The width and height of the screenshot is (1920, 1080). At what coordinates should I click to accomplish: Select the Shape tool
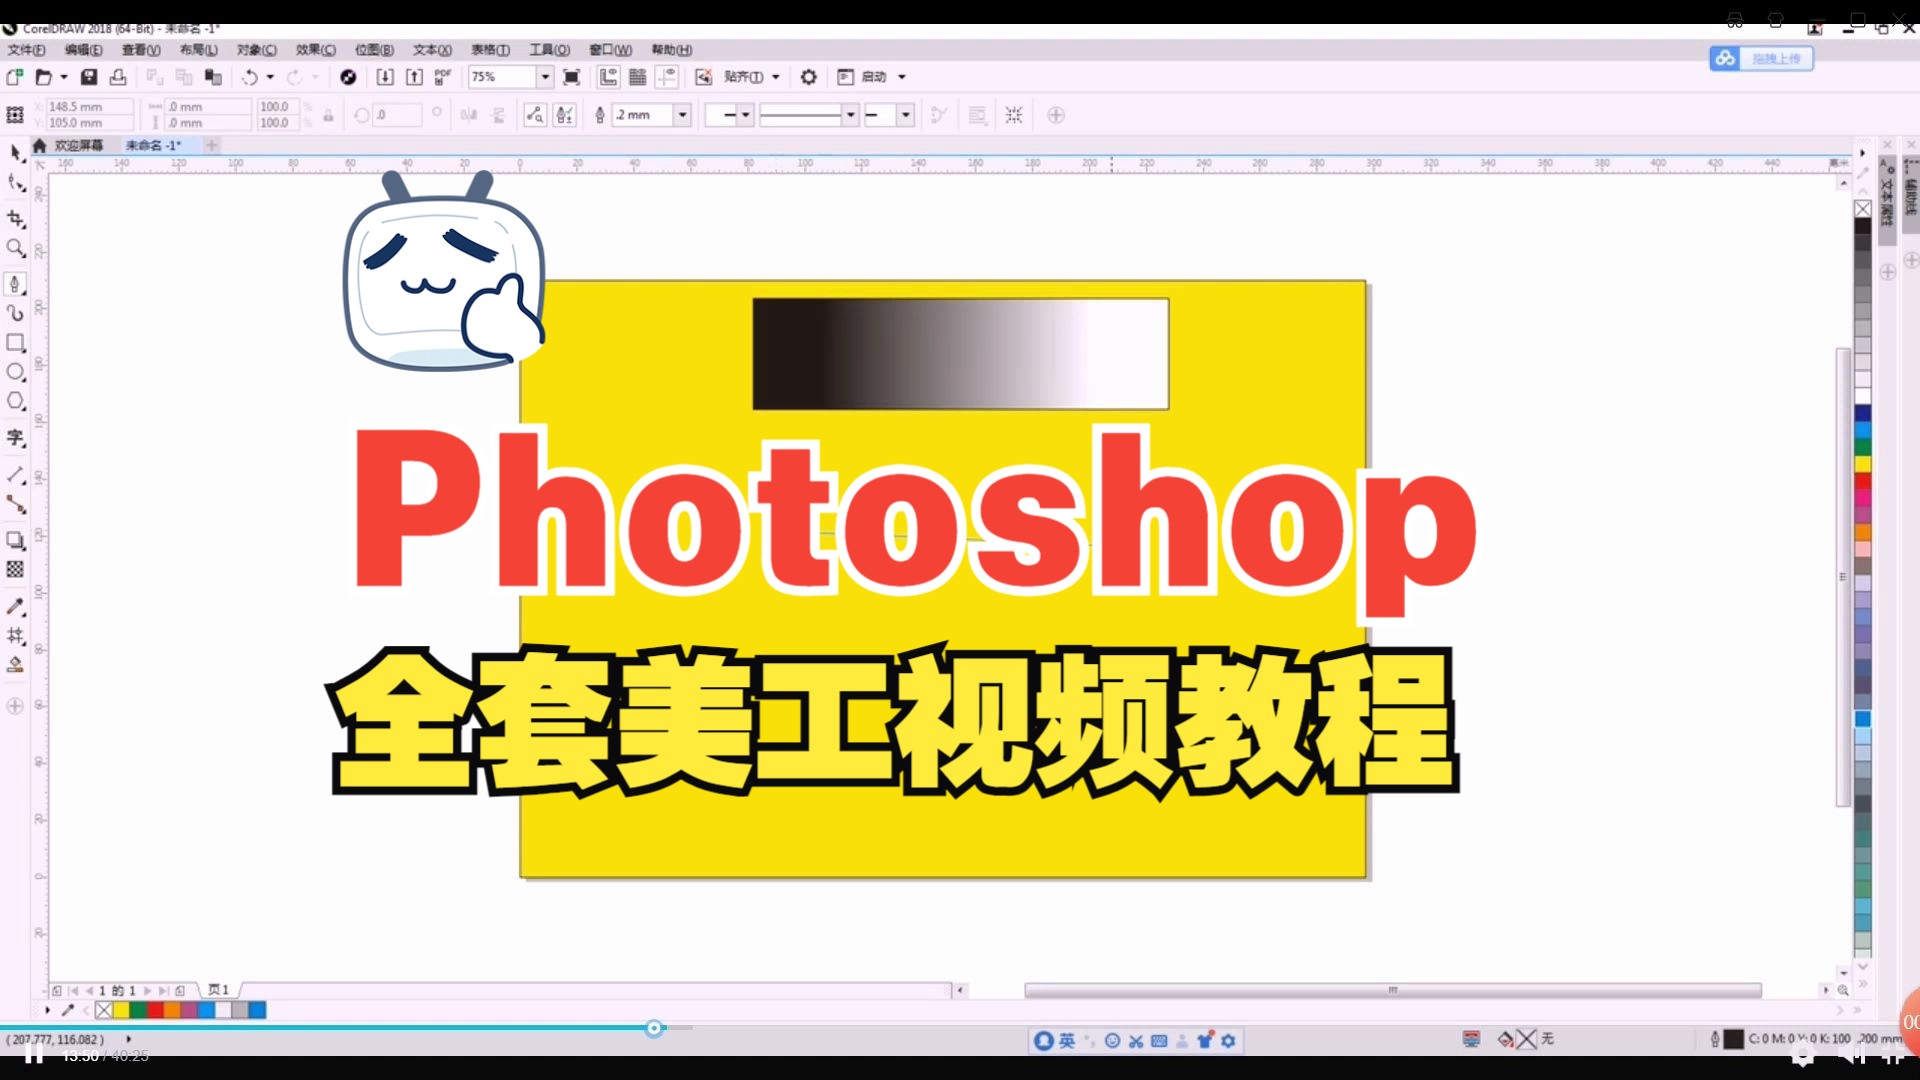pyautogui.click(x=16, y=182)
